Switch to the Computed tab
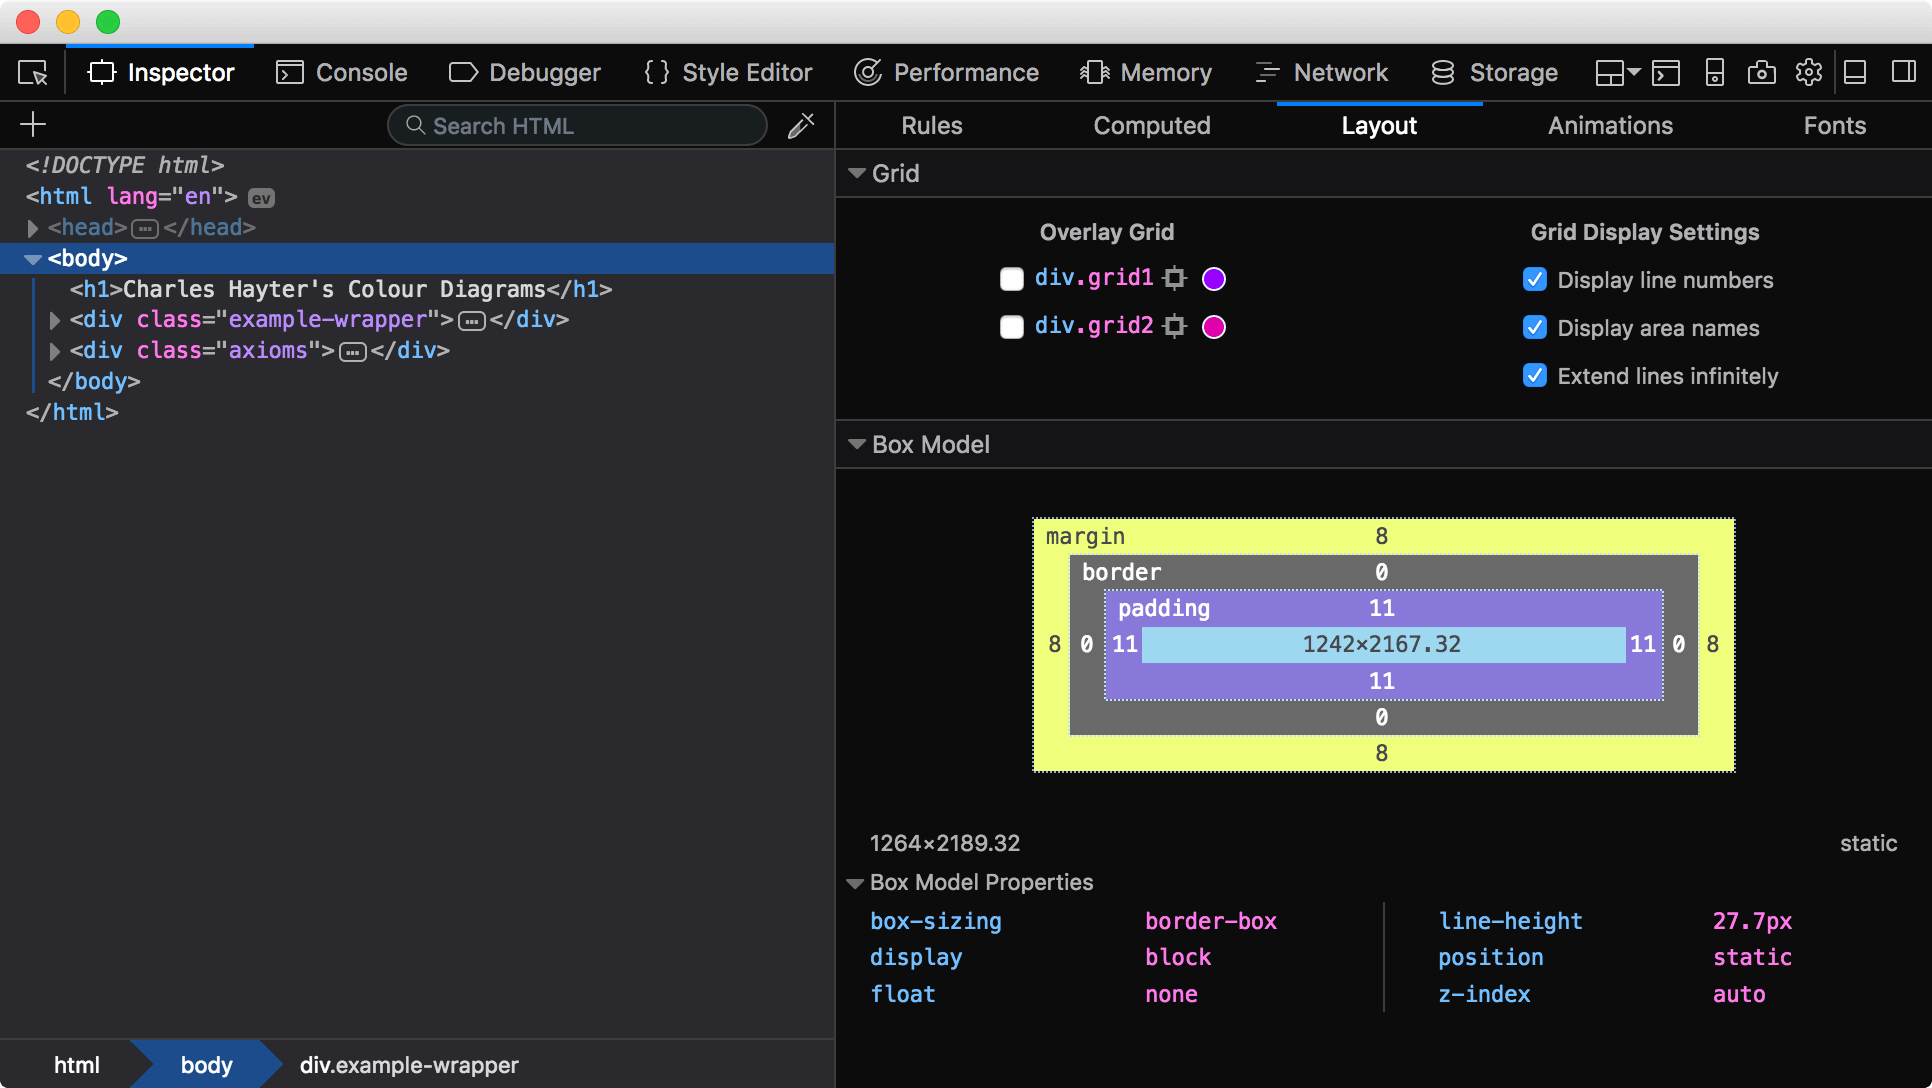 click(1150, 125)
